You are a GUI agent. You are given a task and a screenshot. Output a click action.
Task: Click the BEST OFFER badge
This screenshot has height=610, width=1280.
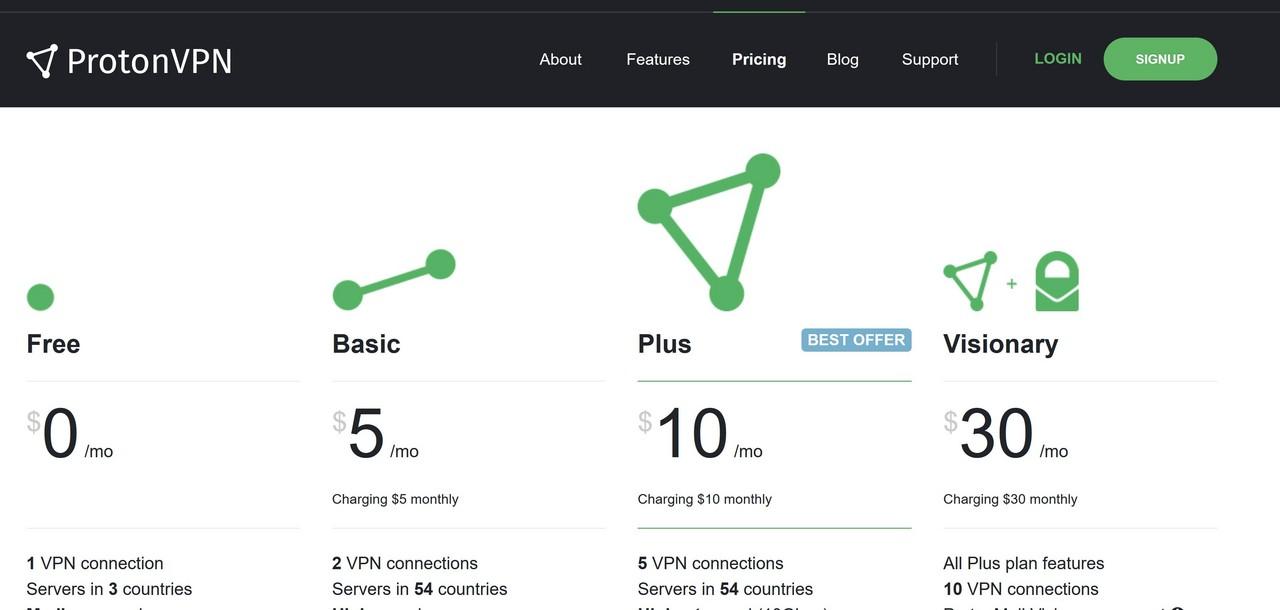[856, 340]
